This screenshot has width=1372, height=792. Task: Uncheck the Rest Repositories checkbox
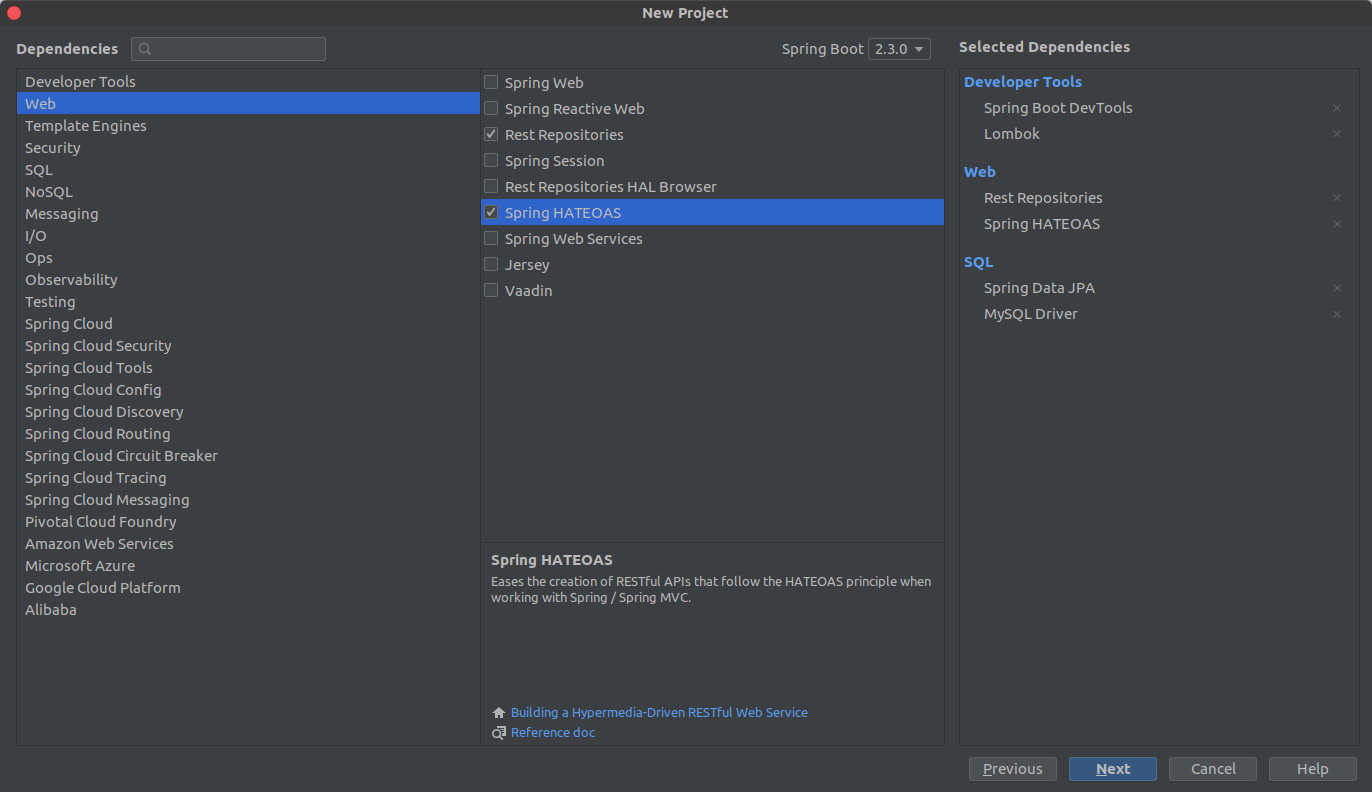click(491, 135)
